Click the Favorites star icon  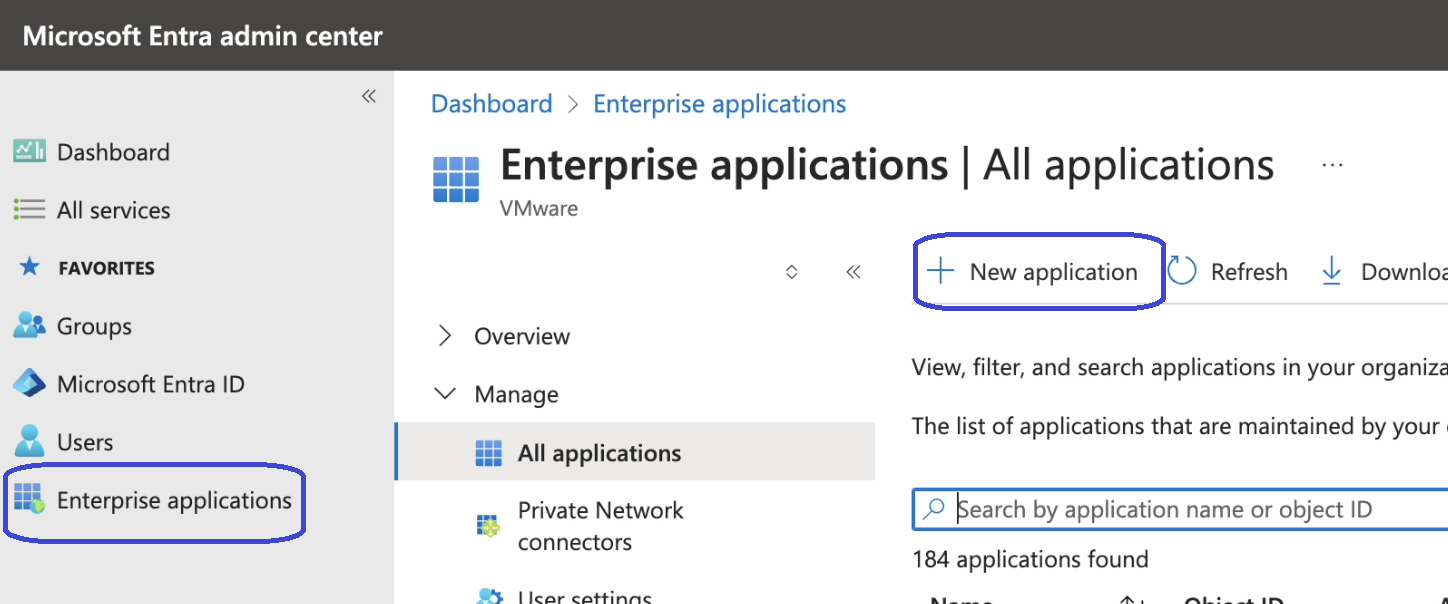(30, 267)
